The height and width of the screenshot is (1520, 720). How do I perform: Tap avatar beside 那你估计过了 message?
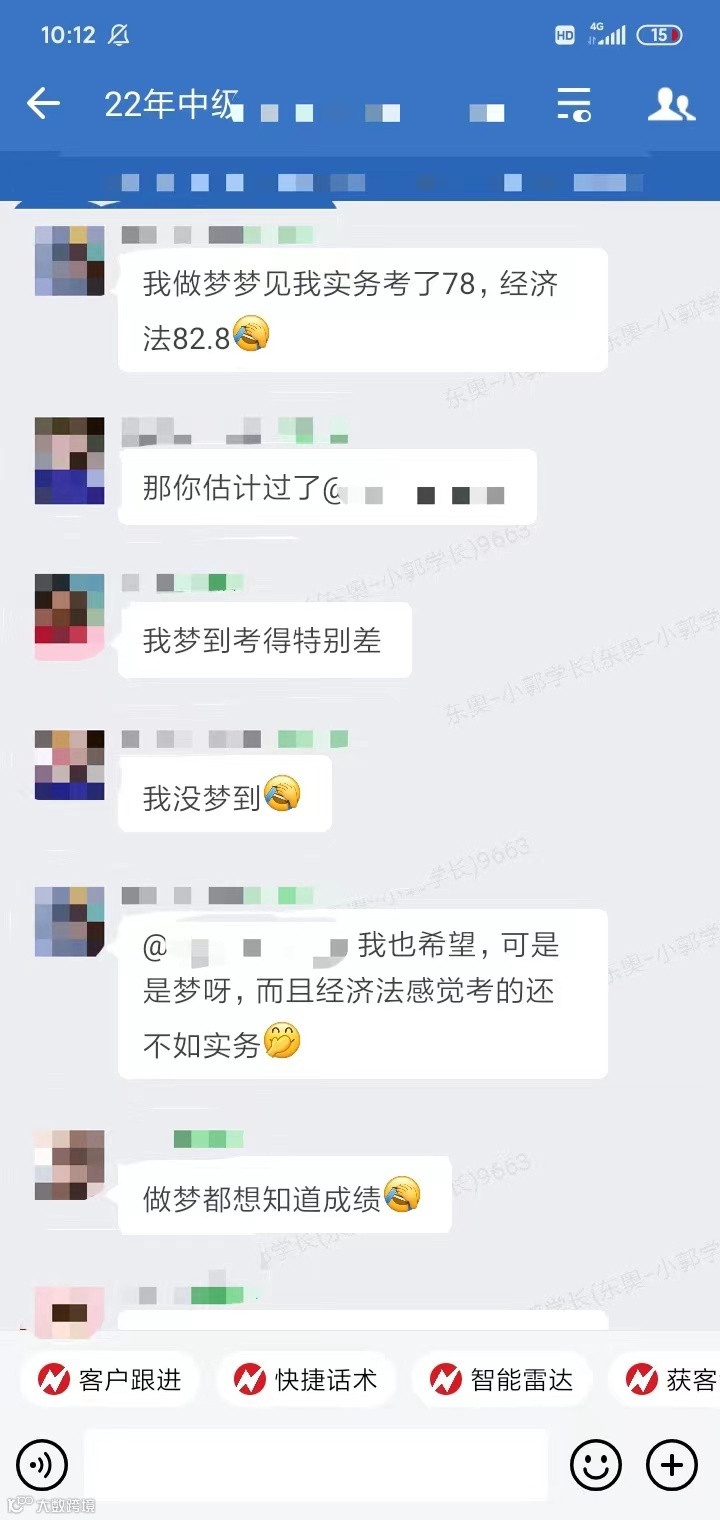pyautogui.click(x=69, y=460)
